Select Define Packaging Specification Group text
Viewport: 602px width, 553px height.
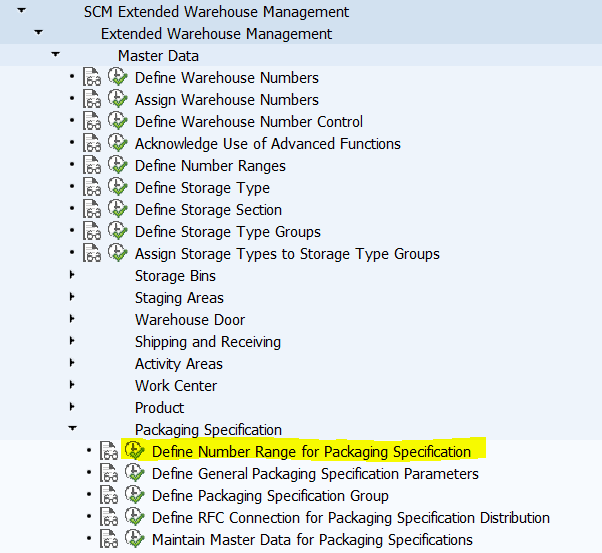click(270, 496)
